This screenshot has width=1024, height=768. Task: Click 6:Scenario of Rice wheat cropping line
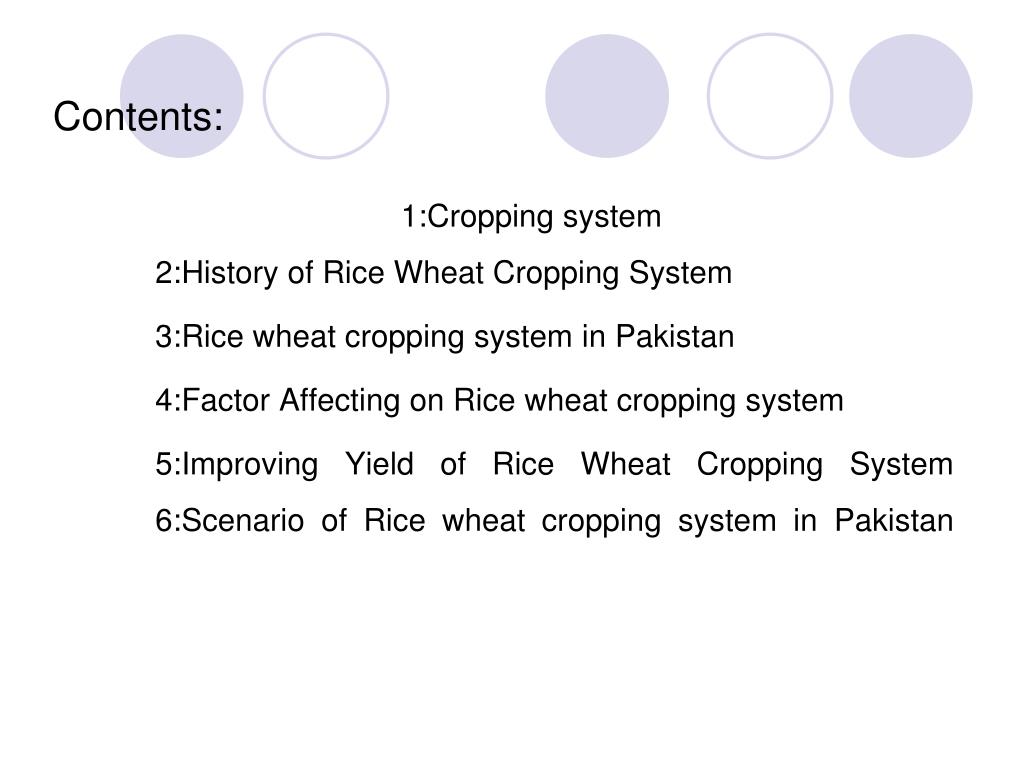(x=554, y=521)
